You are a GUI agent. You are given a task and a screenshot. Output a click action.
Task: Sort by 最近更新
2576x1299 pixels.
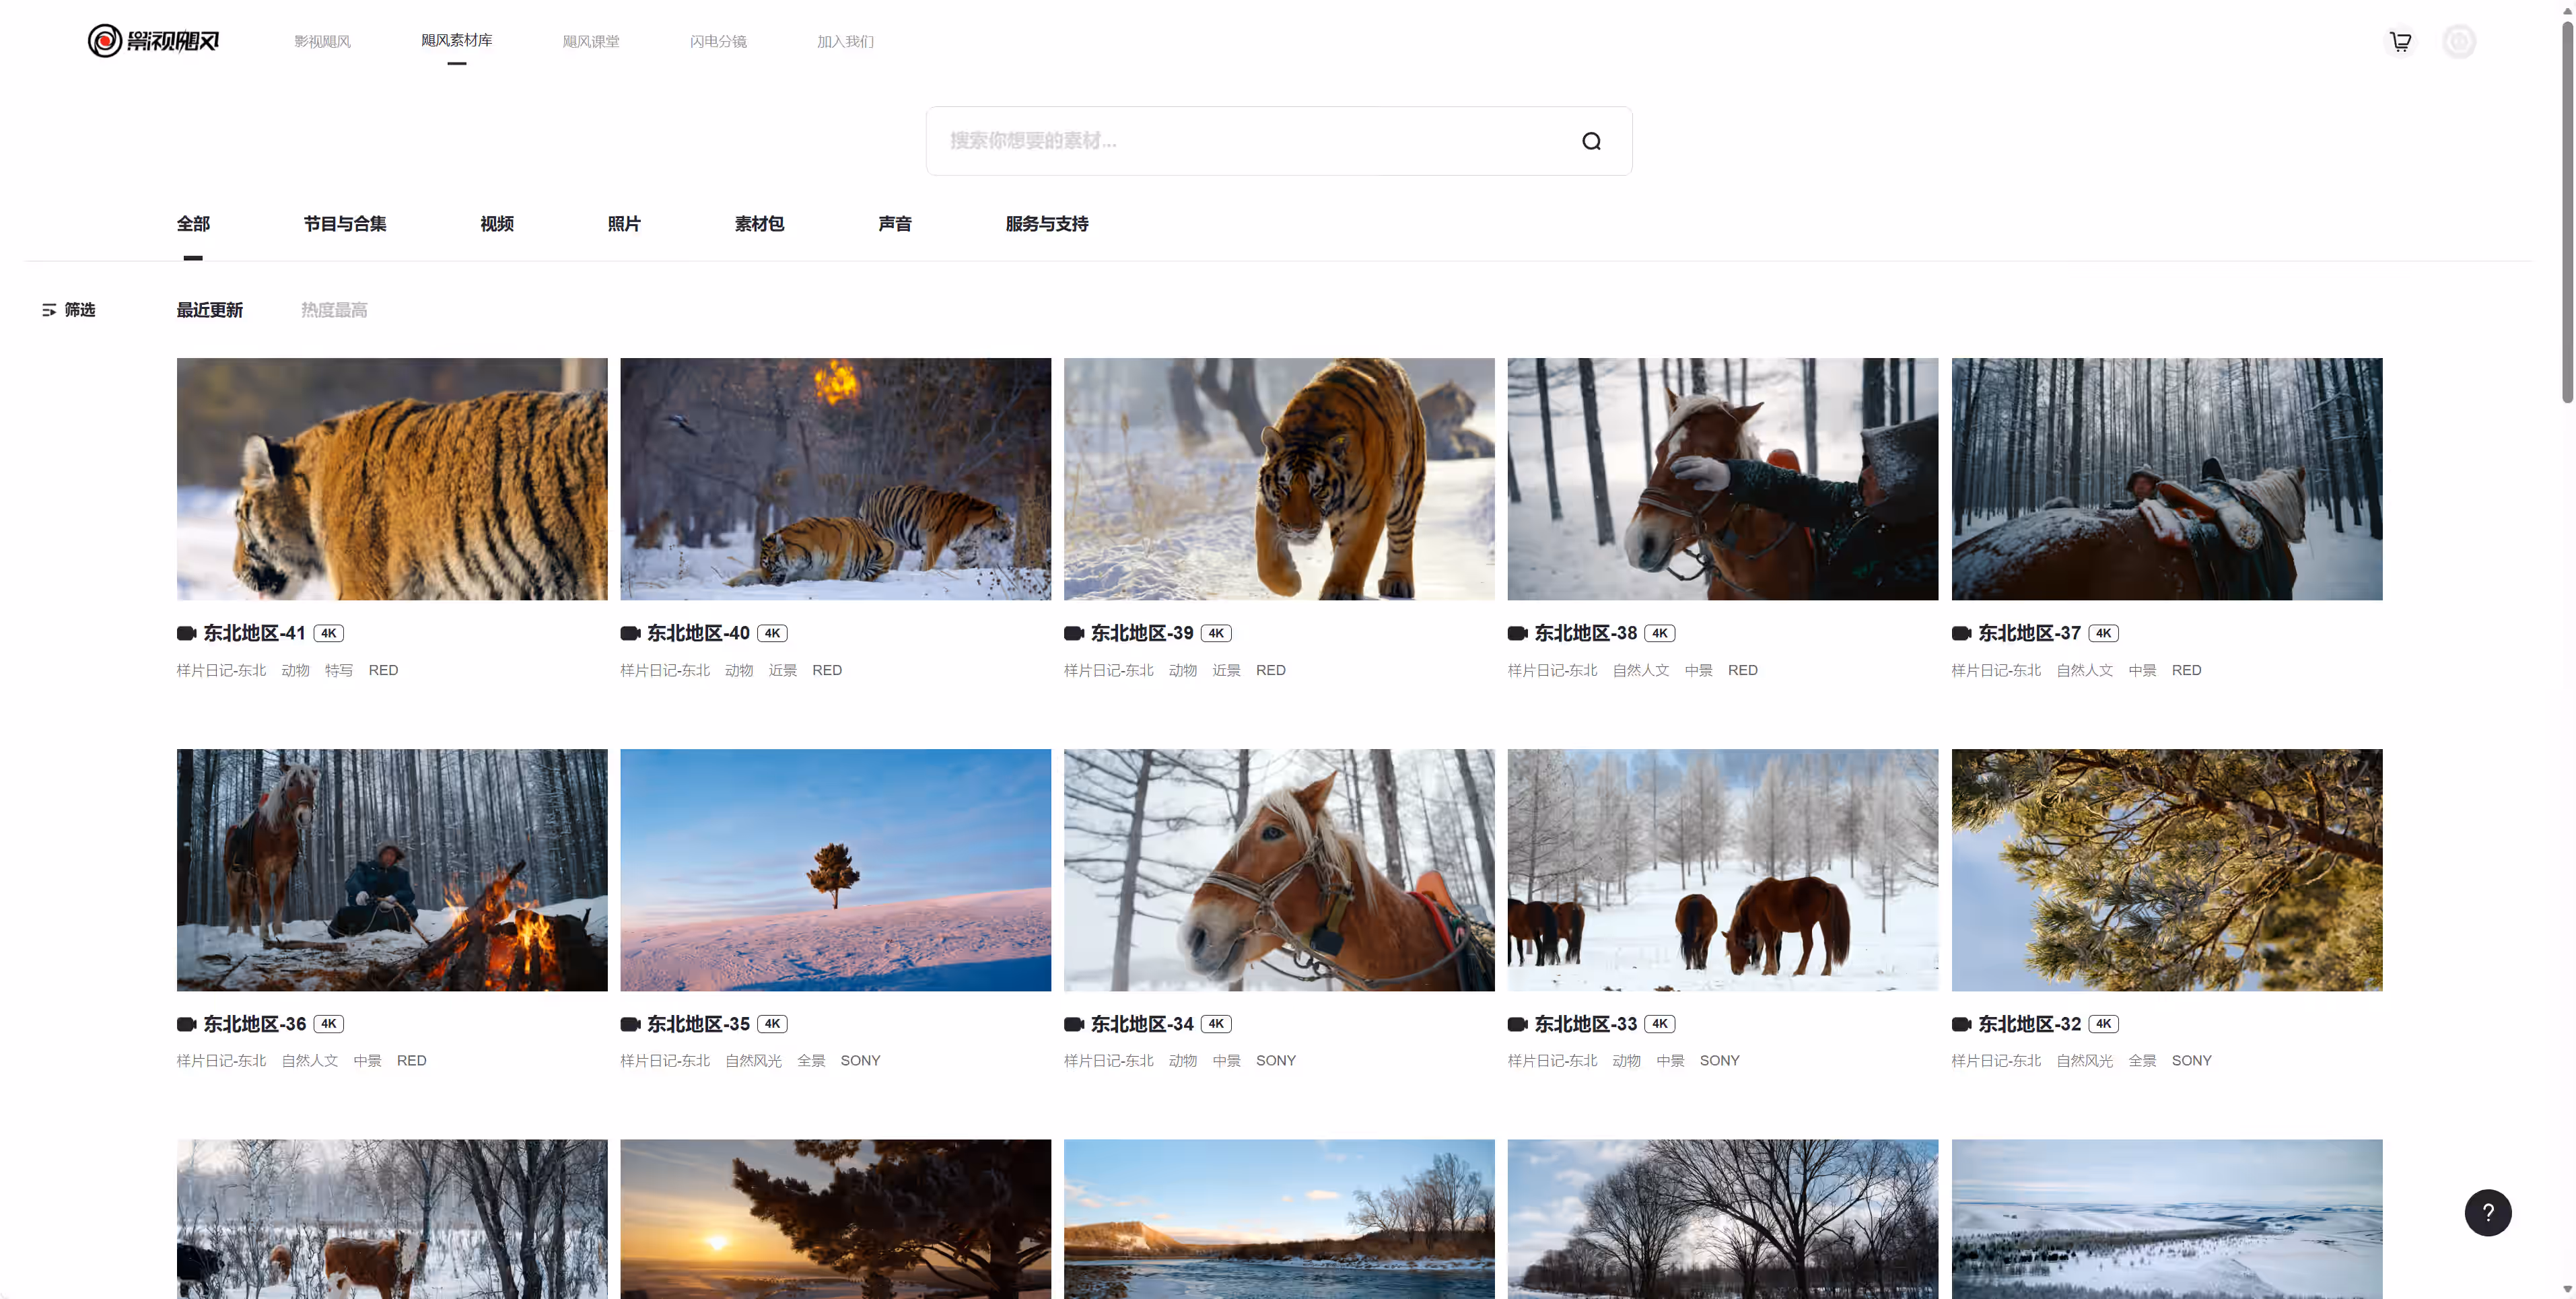point(209,310)
